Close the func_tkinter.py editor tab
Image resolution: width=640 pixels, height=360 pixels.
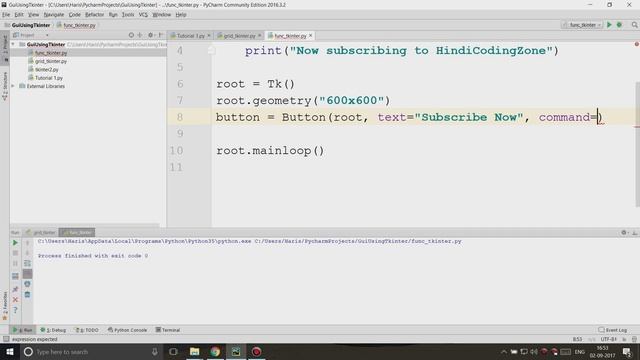point(311,36)
